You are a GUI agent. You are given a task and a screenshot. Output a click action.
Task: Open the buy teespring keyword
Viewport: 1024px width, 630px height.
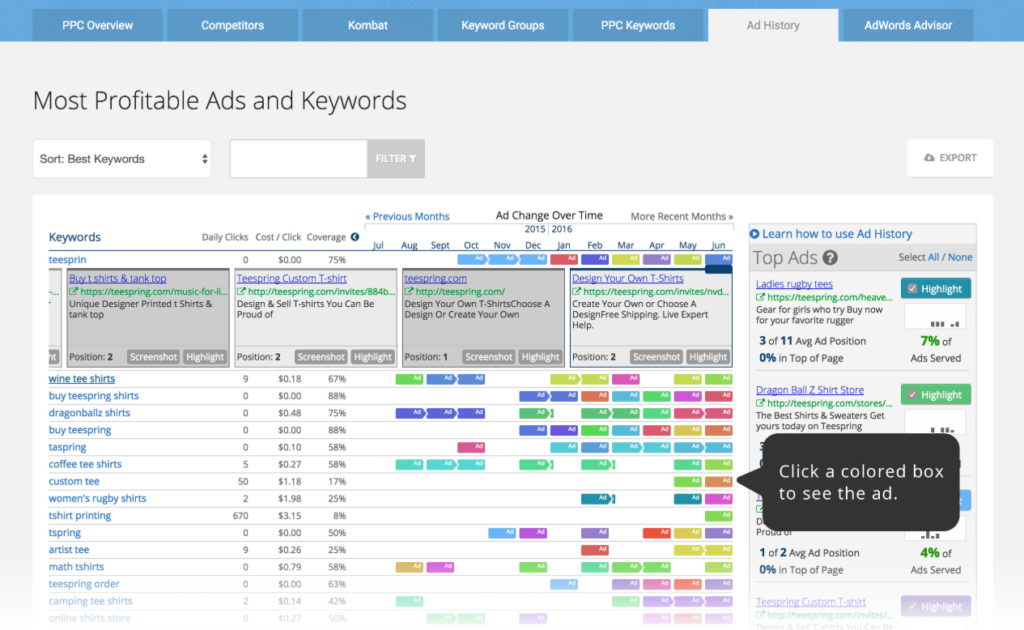[80, 430]
